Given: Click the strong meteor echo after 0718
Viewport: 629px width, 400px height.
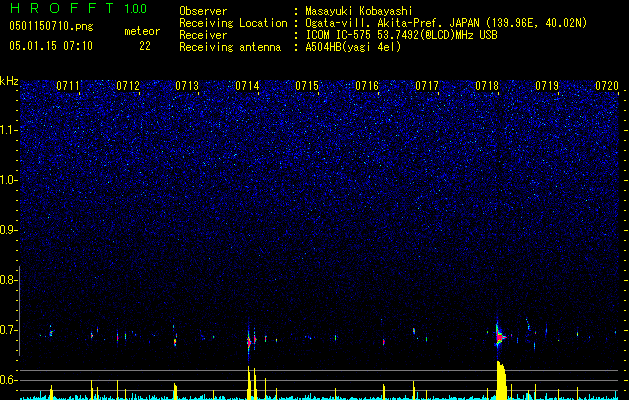Looking at the screenshot, I should [x=500, y=336].
